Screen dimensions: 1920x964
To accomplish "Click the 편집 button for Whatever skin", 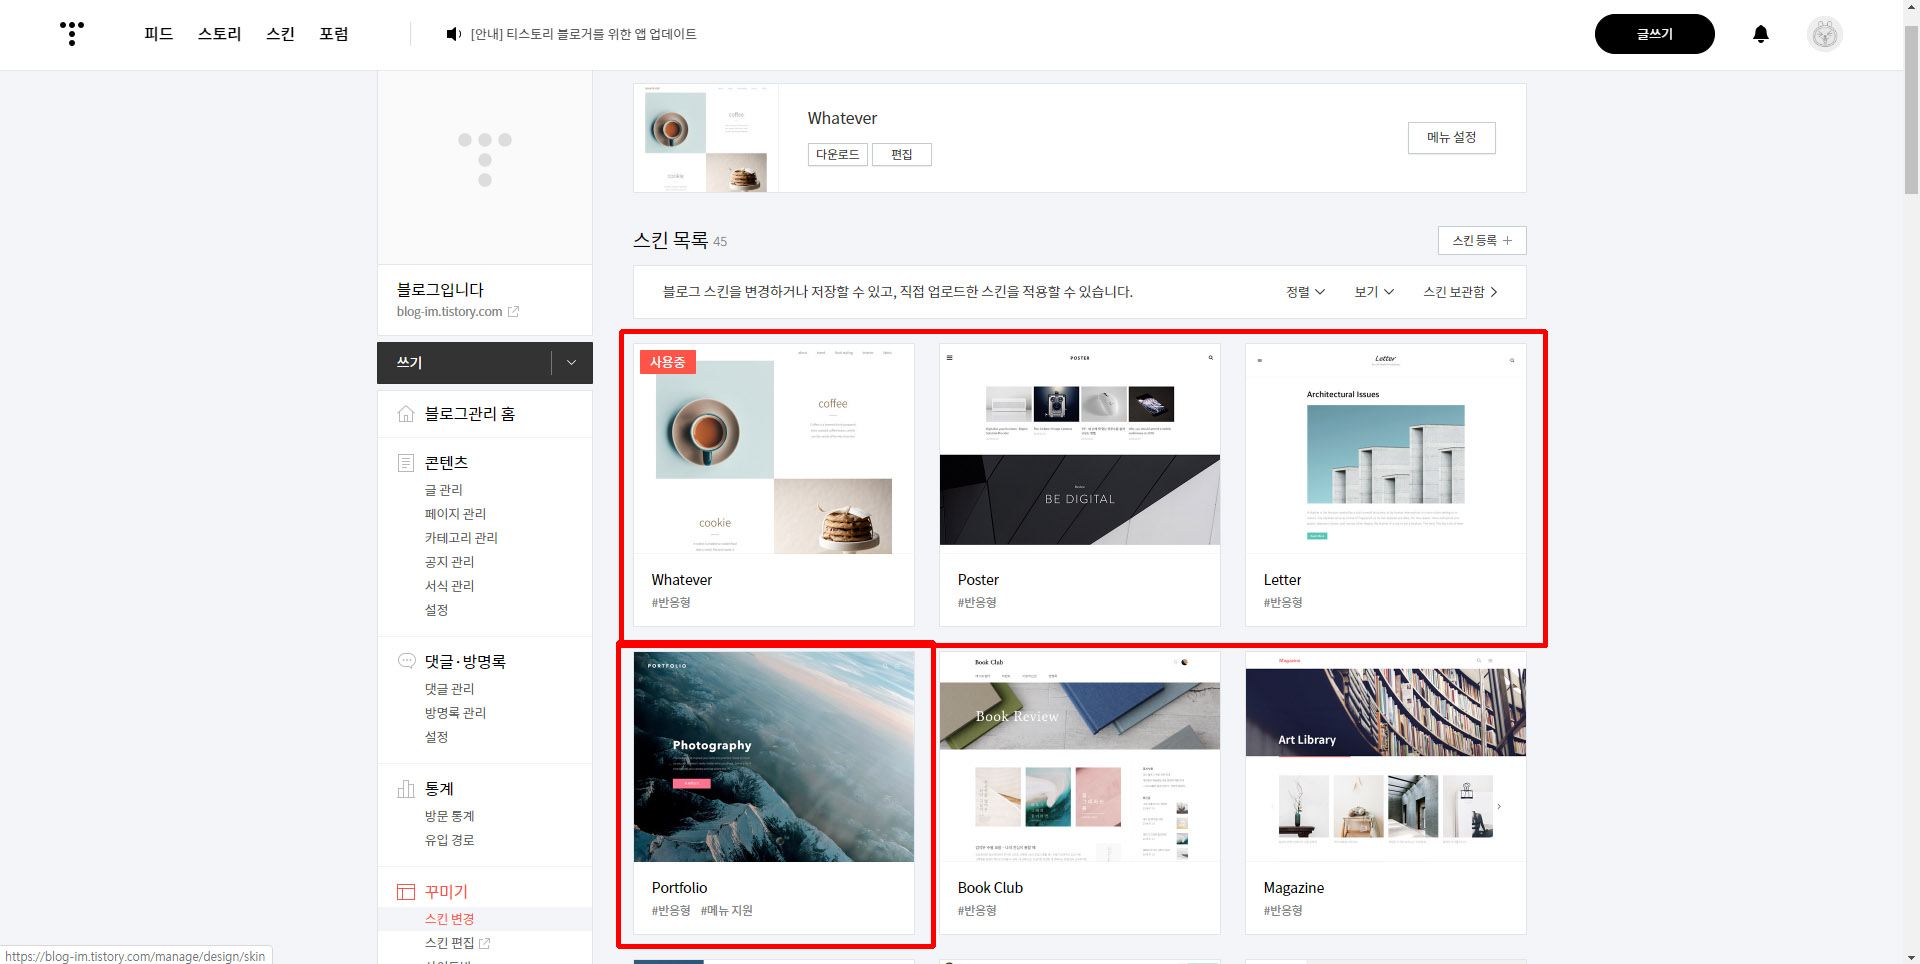I will click(901, 155).
